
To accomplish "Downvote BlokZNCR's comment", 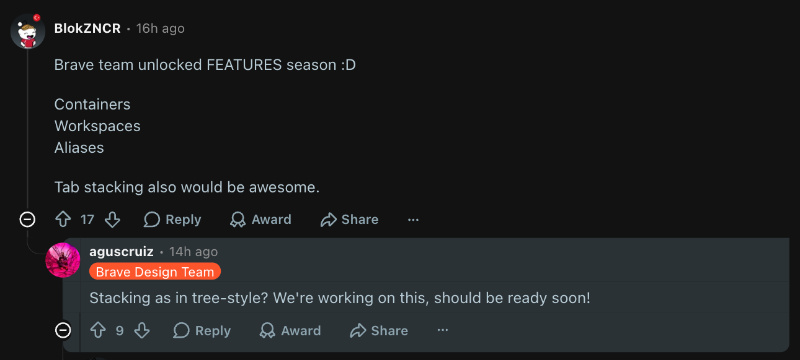I will pyautogui.click(x=112, y=220).
